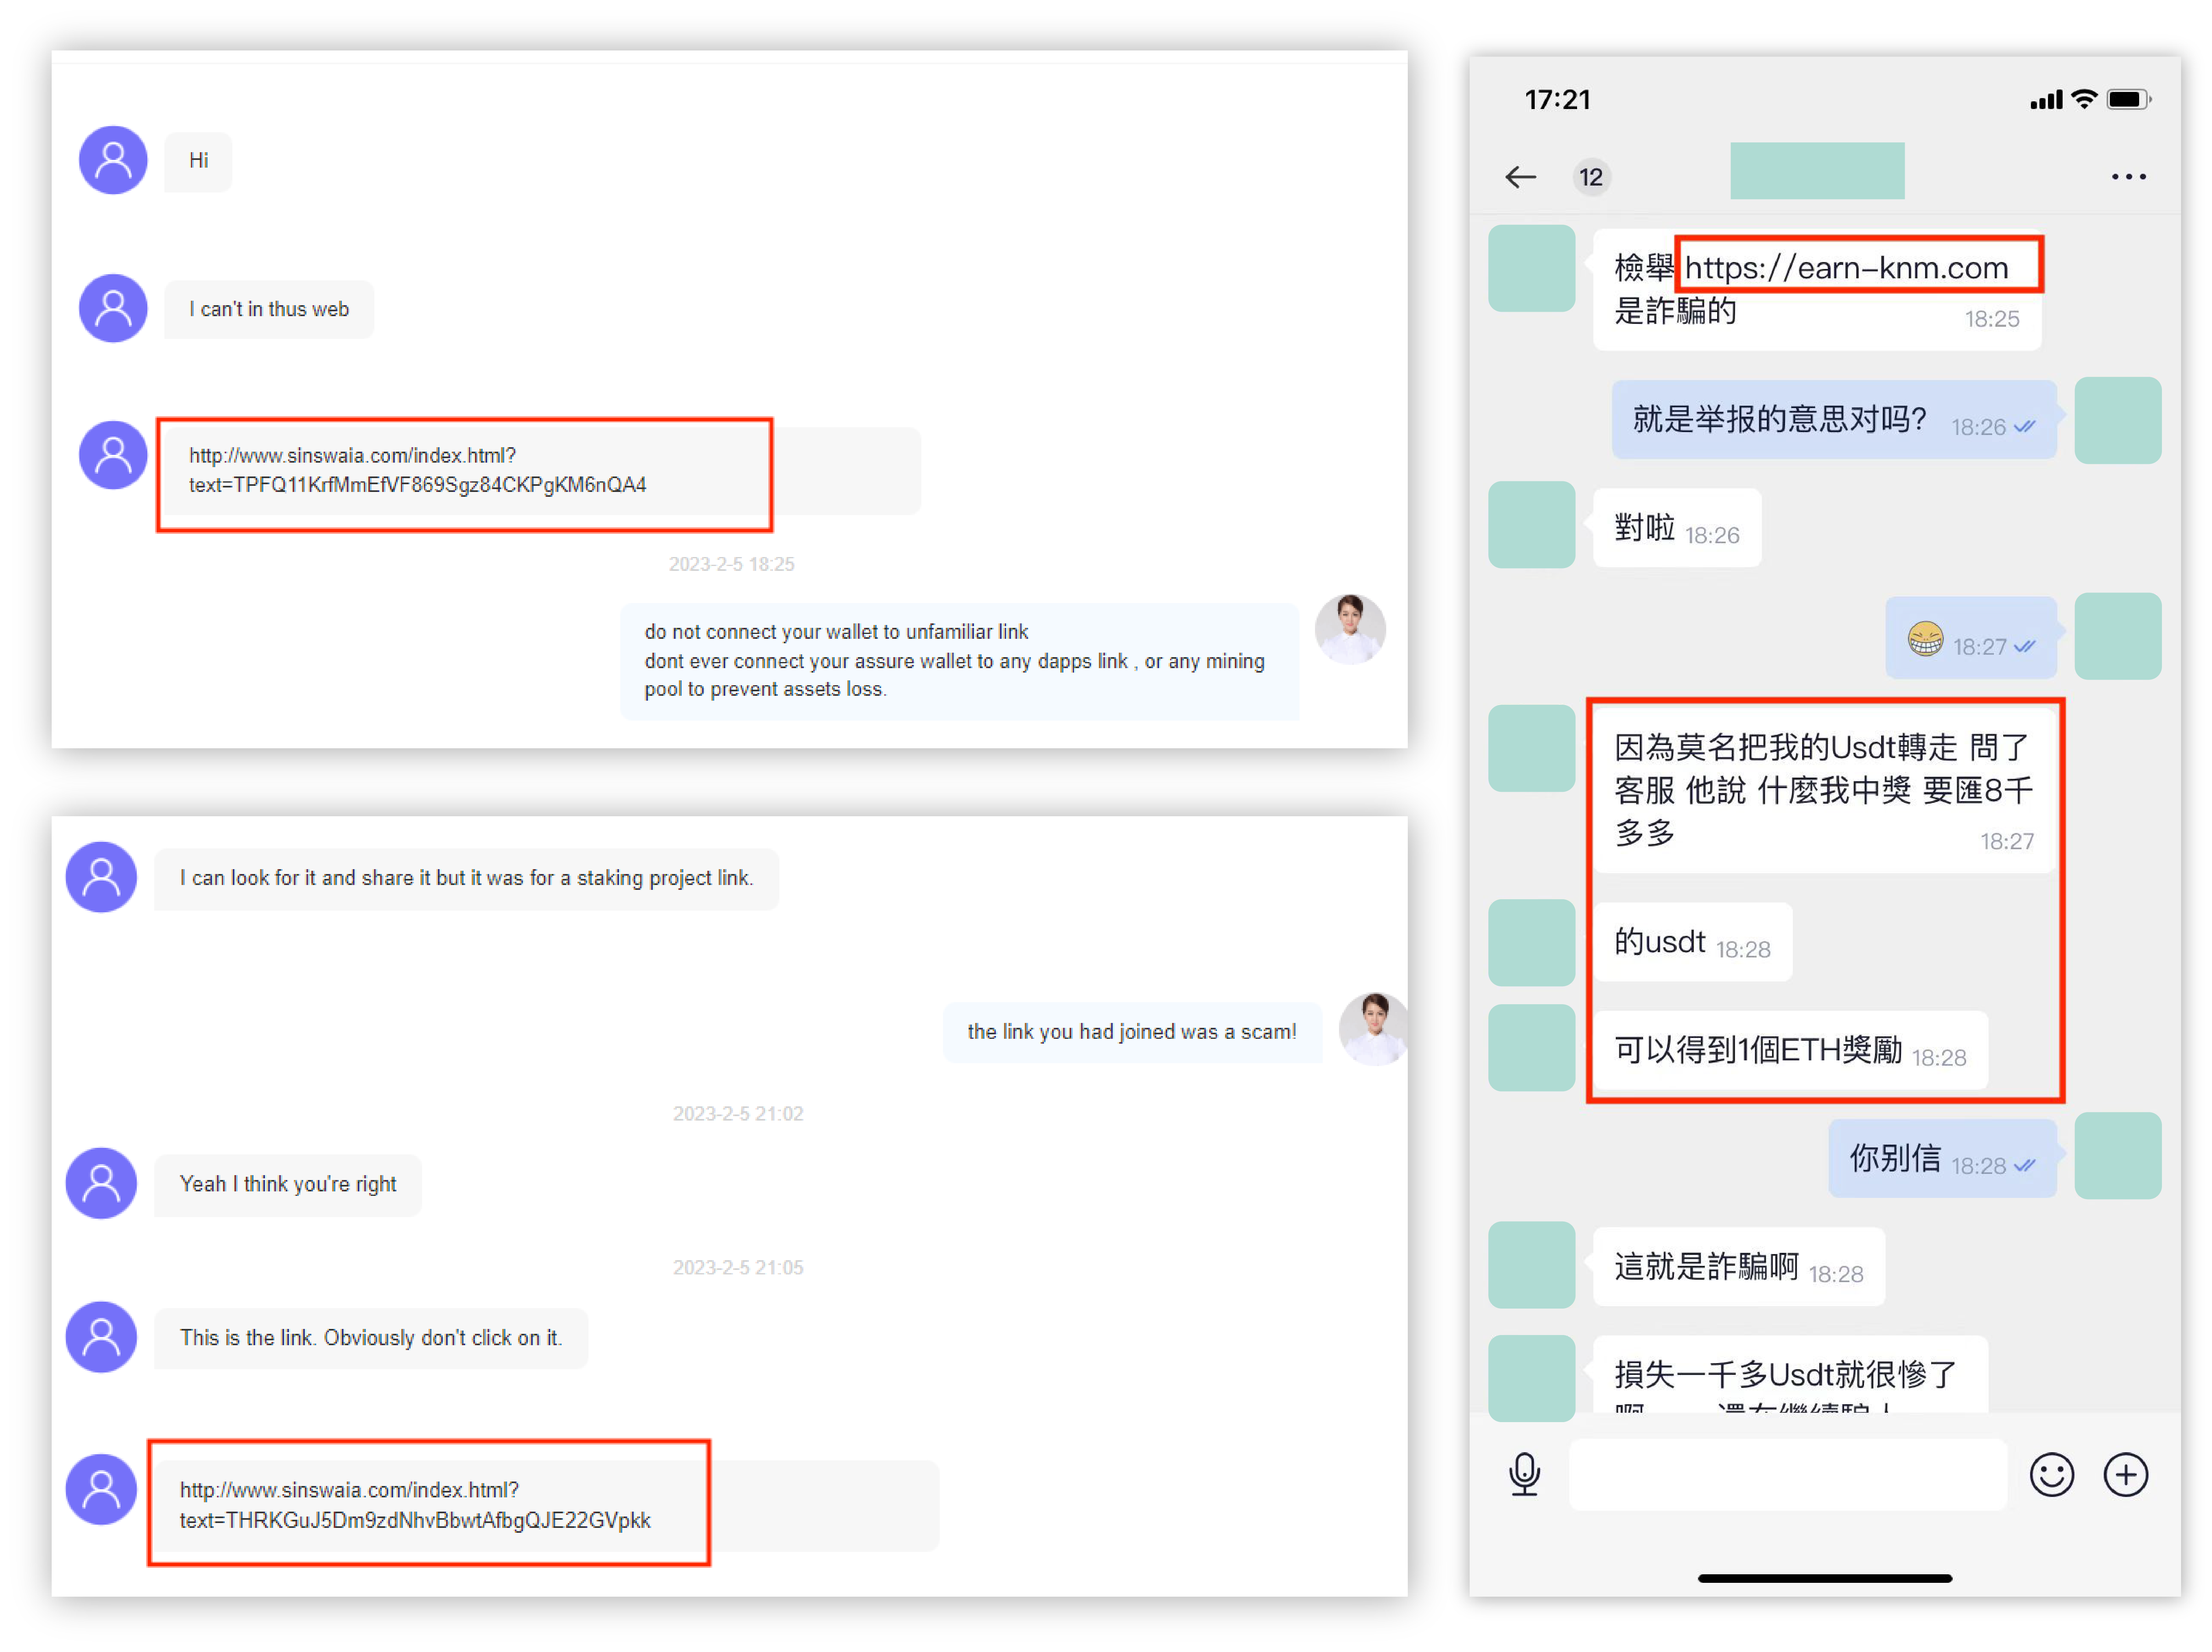Screen dimensions: 2212x1652
Task: Tap the back arrow in chat header
Action: [1520, 177]
